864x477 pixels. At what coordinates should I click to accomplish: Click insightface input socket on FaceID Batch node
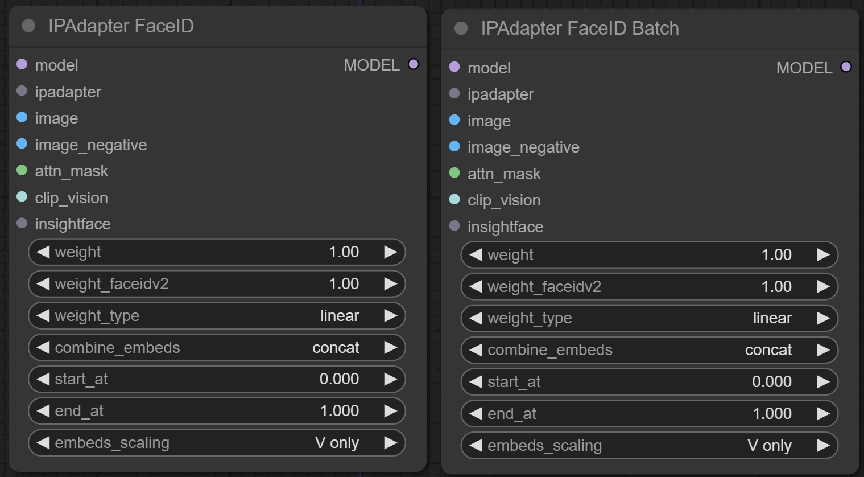(455, 227)
